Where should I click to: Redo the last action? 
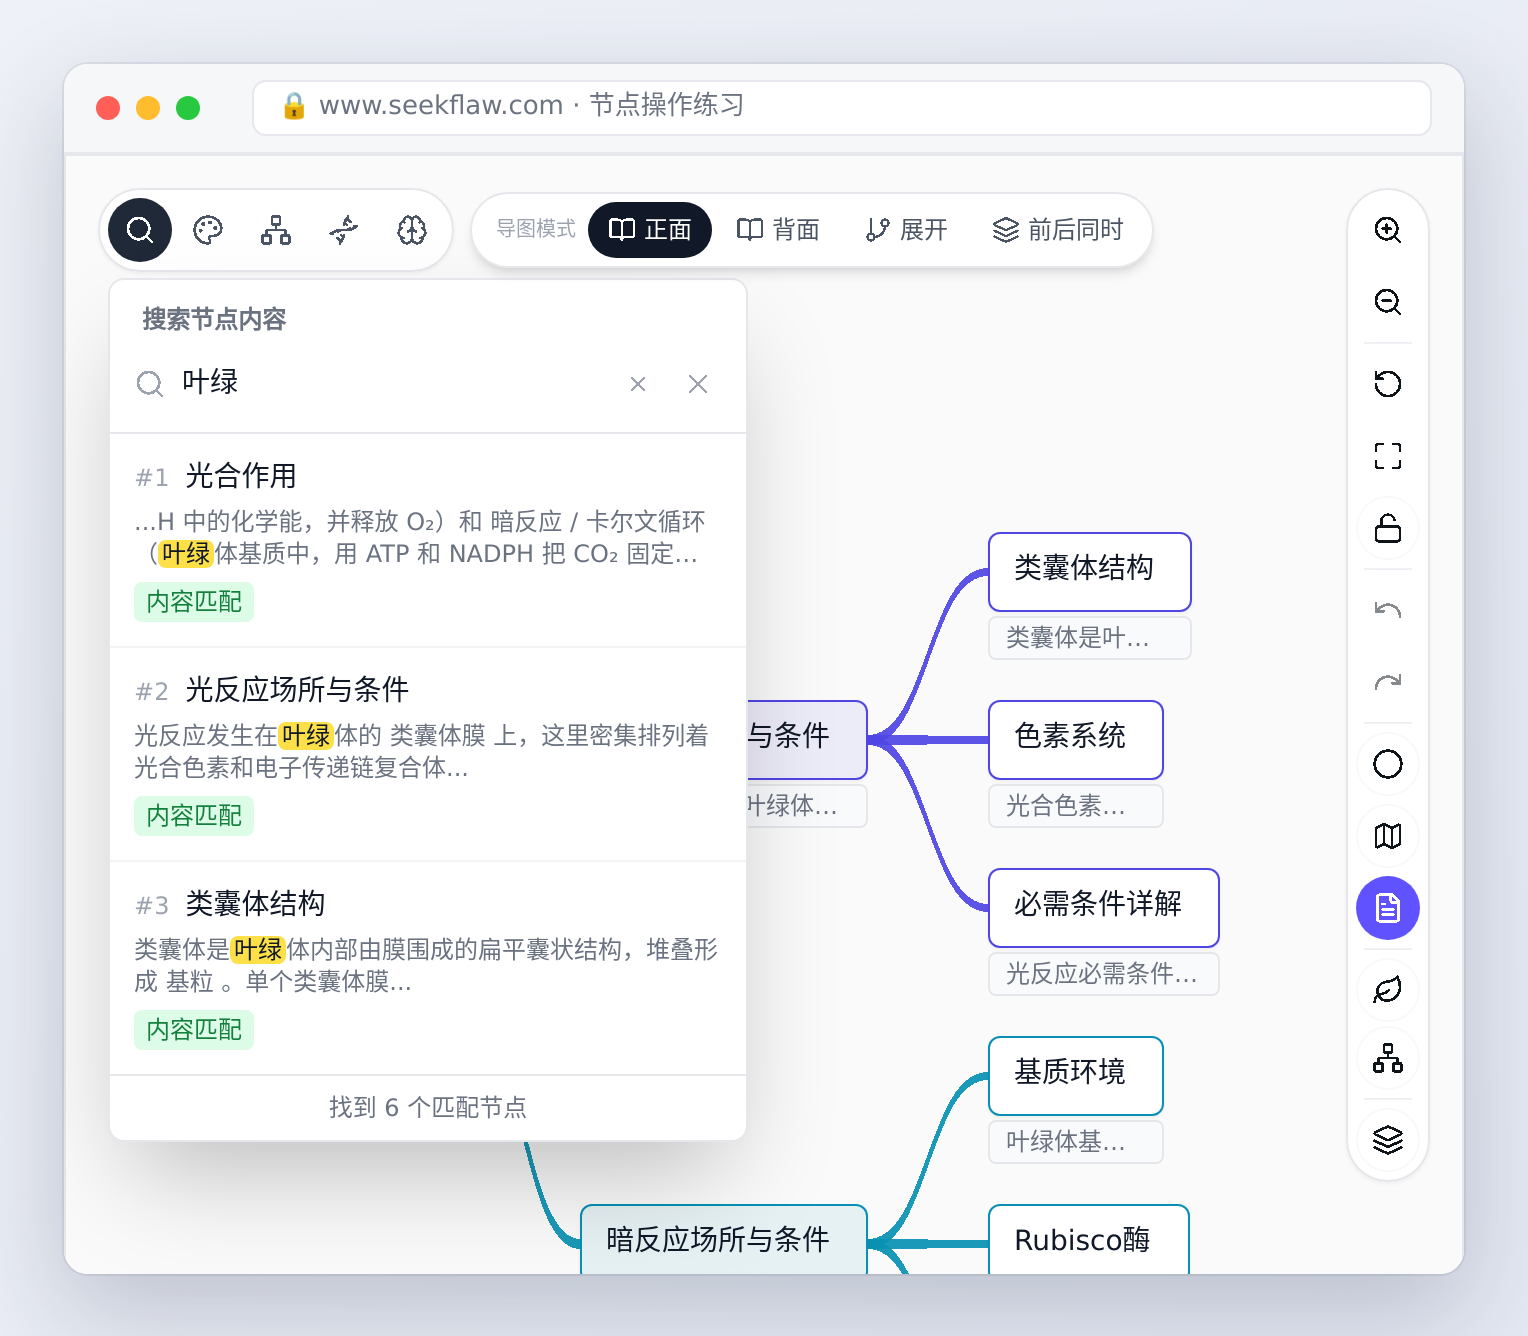[1388, 682]
